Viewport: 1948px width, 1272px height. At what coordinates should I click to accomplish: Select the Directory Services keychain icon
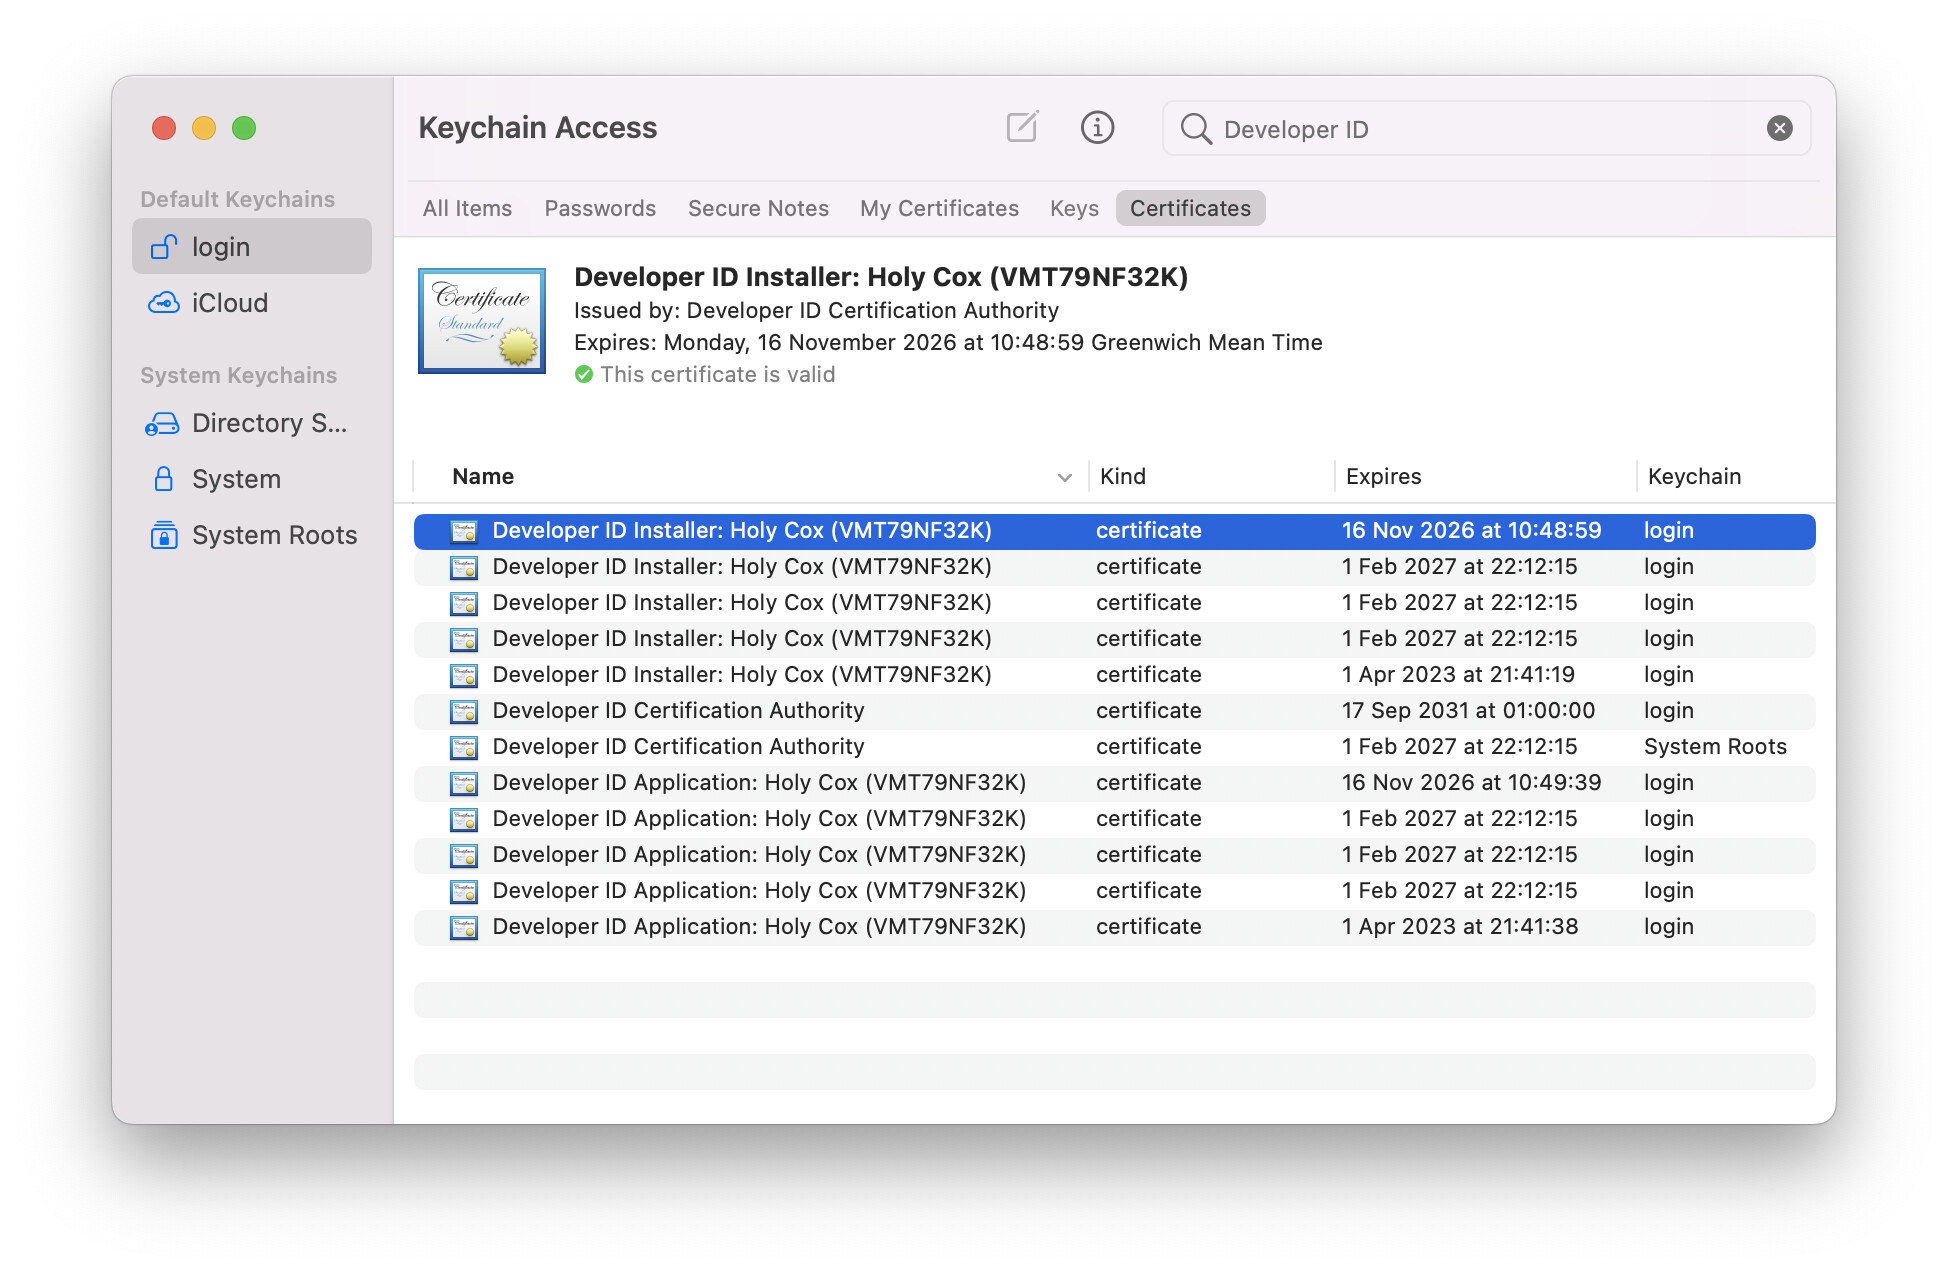coord(162,423)
